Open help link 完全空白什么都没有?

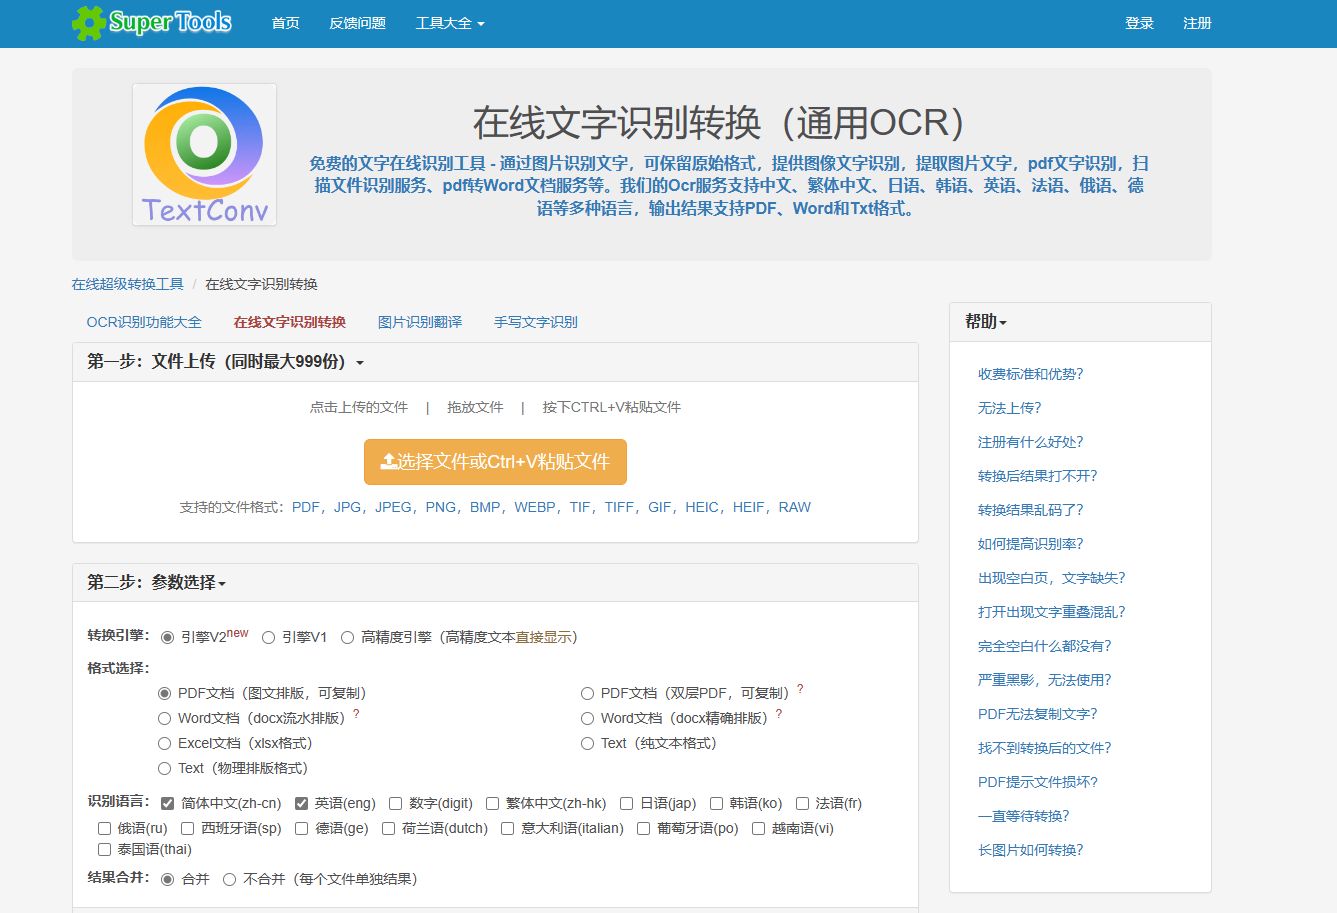(x=1045, y=646)
